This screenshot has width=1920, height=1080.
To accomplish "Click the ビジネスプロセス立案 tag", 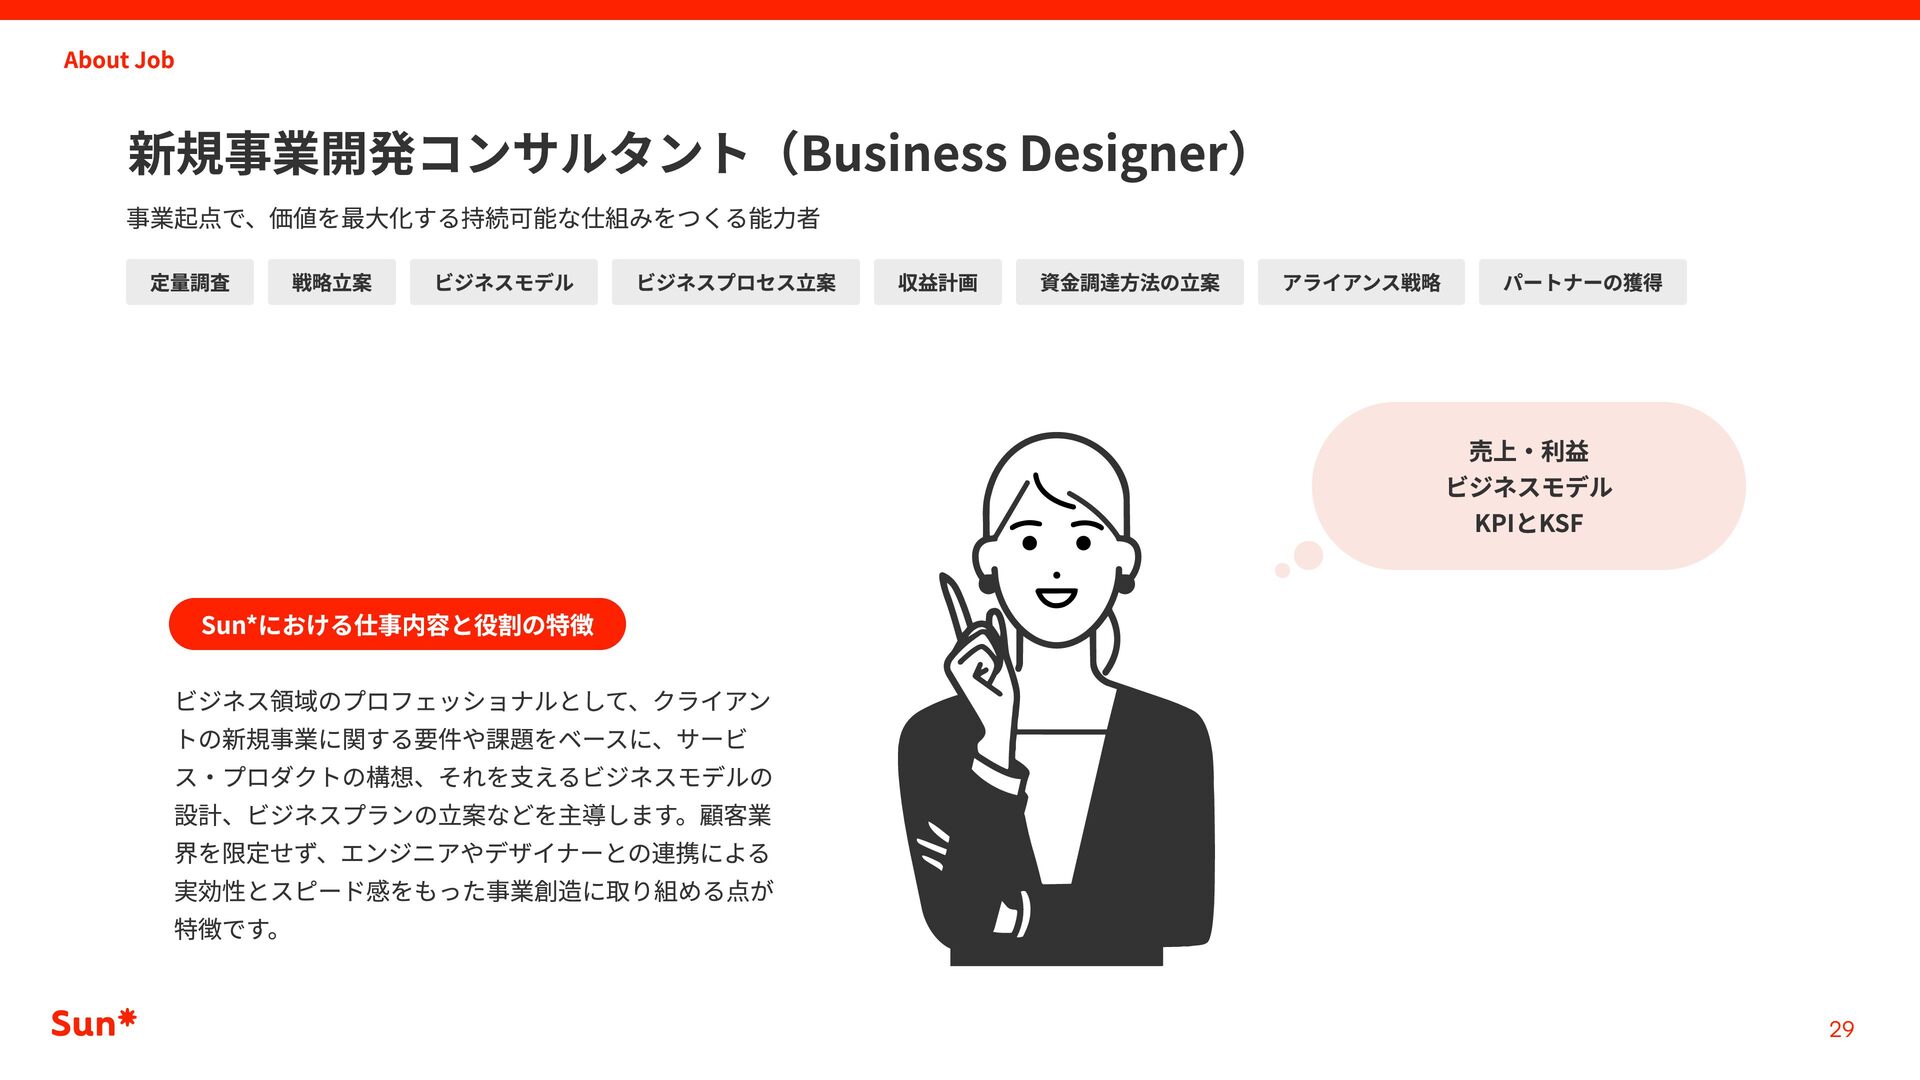I will [x=736, y=282].
